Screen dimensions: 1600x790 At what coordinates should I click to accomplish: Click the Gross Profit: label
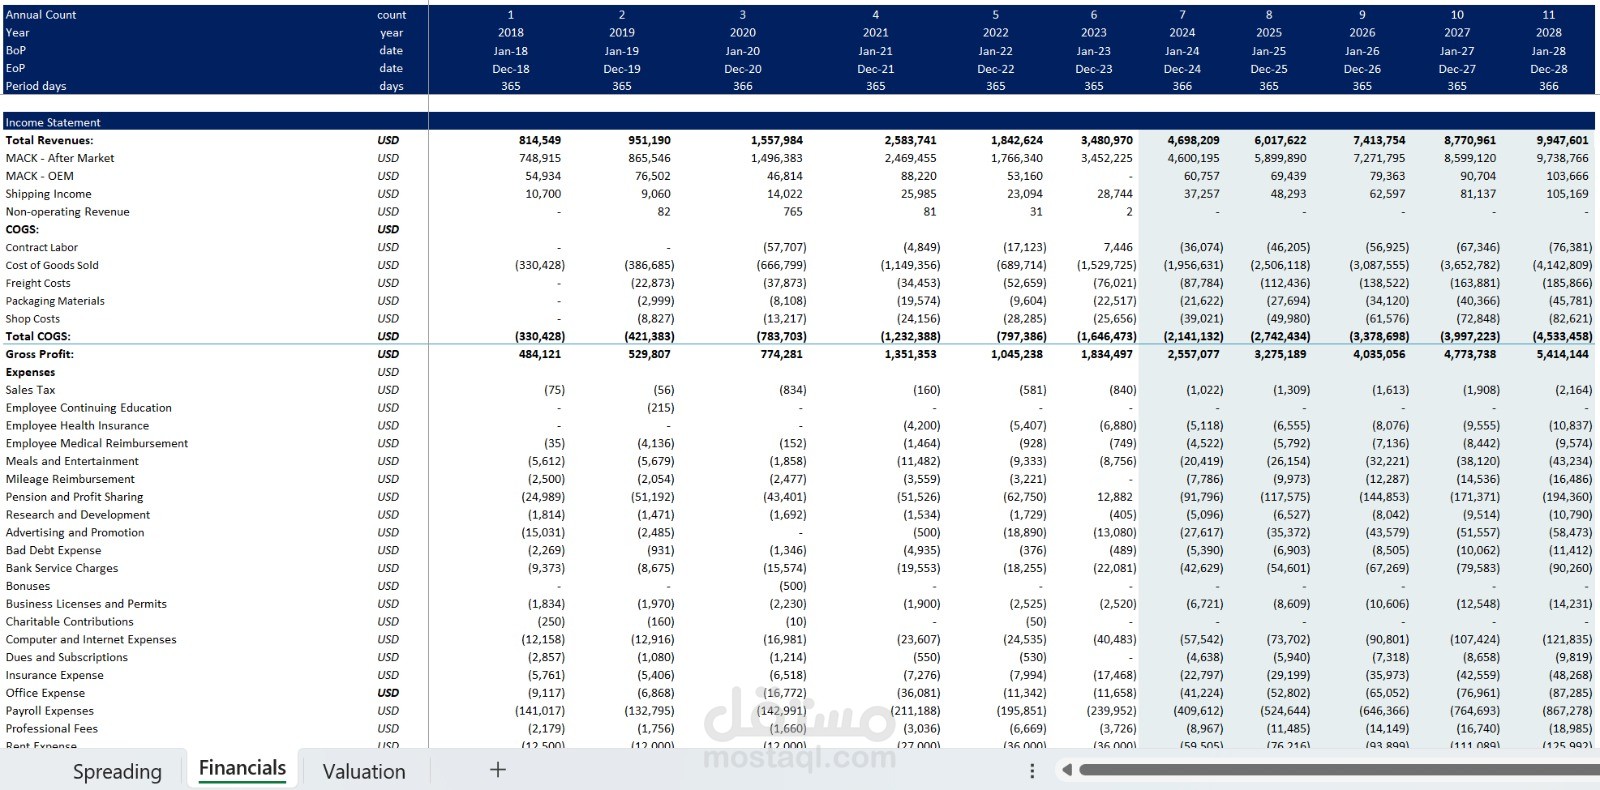pyautogui.click(x=40, y=354)
